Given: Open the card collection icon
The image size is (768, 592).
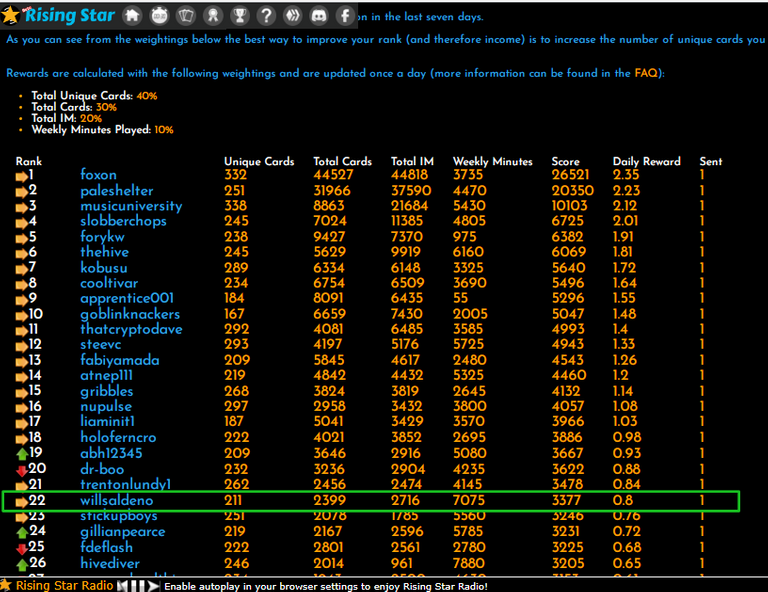Looking at the screenshot, I should (x=186, y=16).
